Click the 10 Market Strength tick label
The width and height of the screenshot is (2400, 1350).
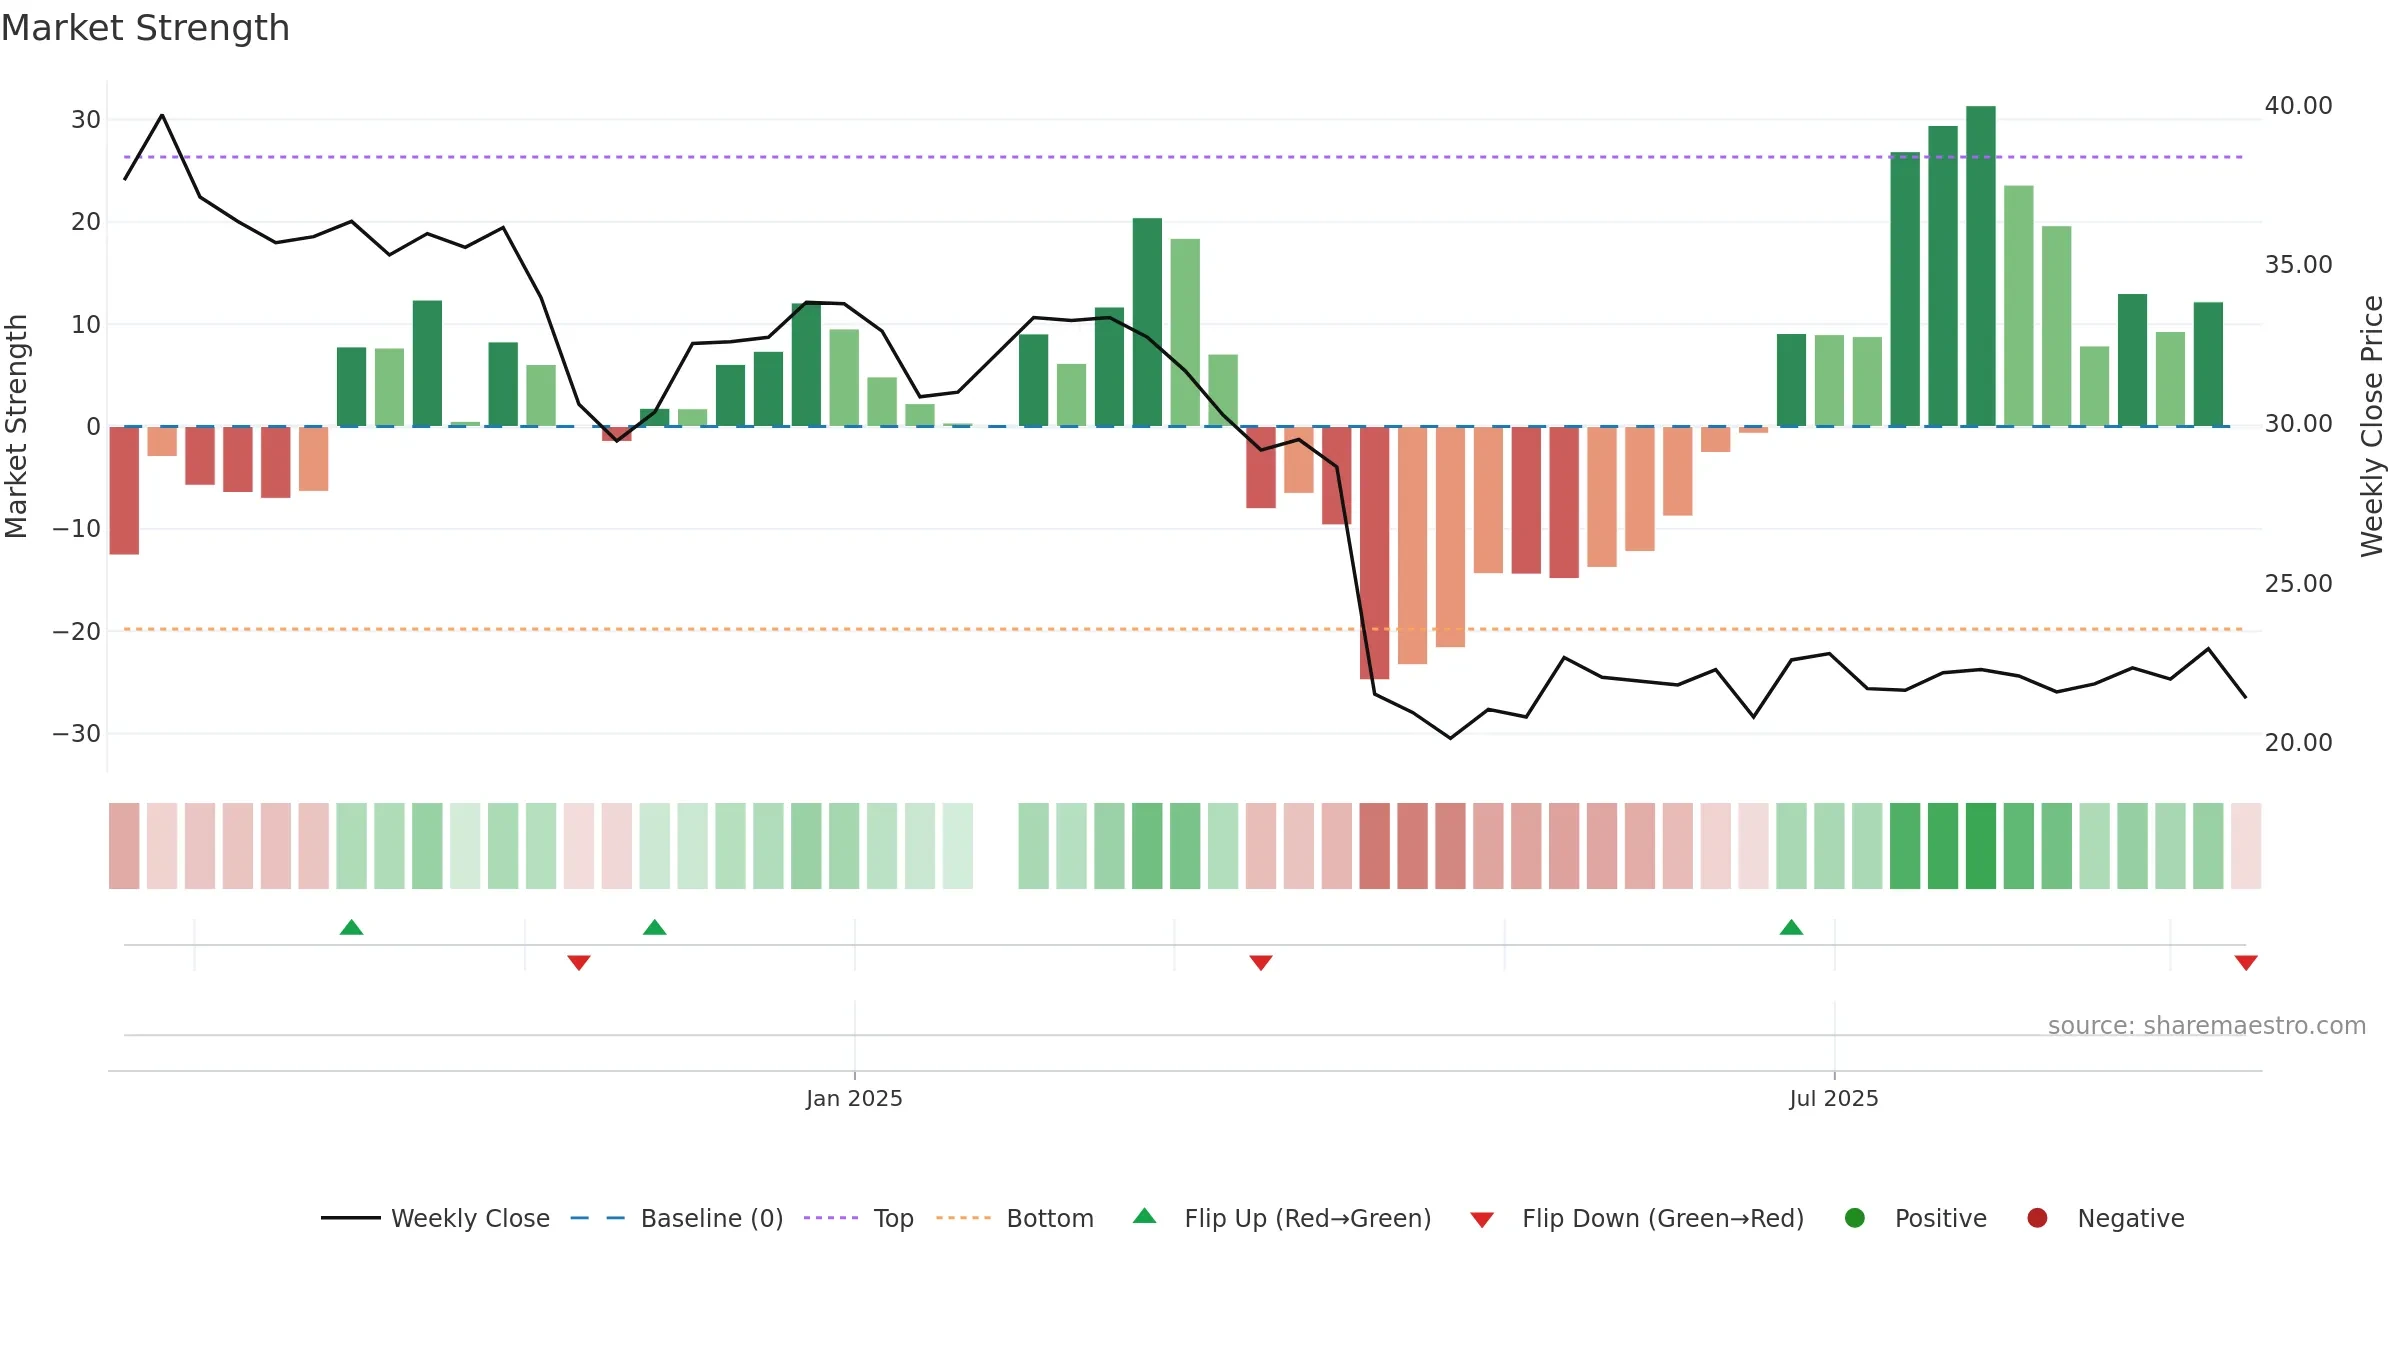tap(86, 324)
